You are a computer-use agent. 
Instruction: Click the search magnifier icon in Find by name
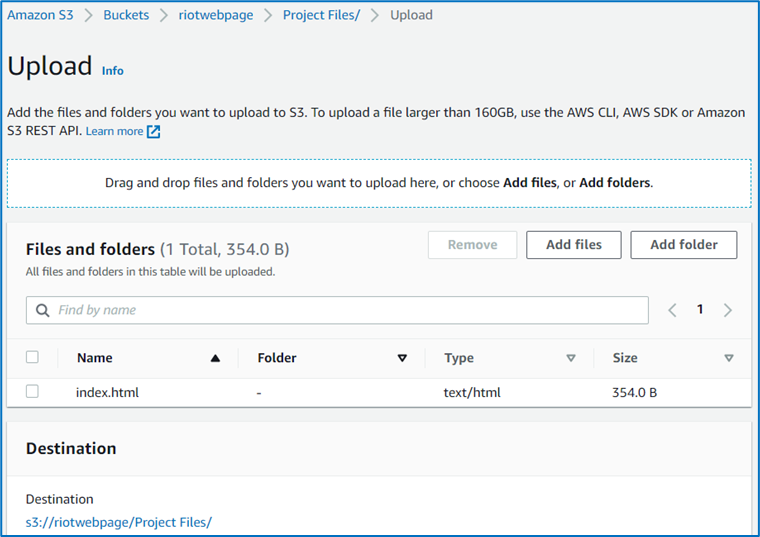point(43,310)
